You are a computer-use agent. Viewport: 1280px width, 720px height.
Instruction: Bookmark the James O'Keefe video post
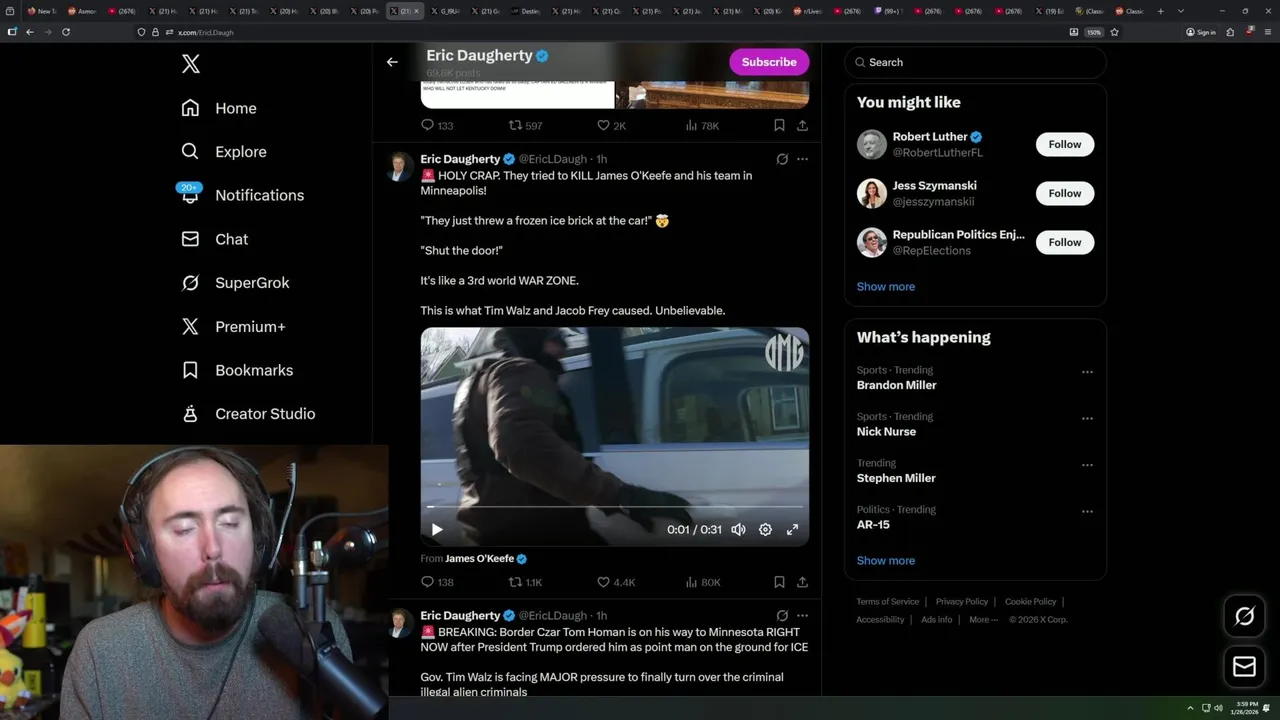pyautogui.click(x=779, y=582)
